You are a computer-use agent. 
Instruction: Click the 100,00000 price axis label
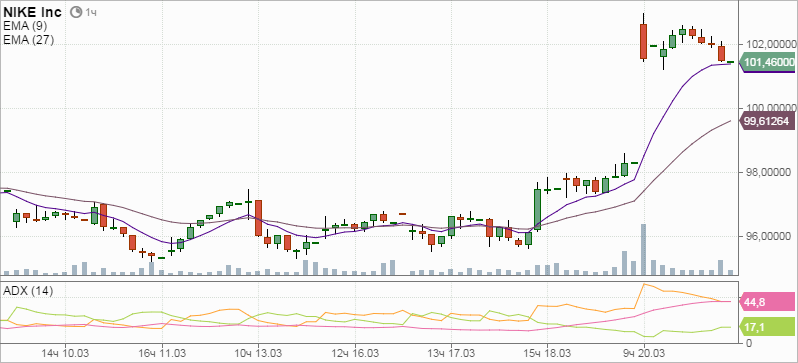(770, 107)
